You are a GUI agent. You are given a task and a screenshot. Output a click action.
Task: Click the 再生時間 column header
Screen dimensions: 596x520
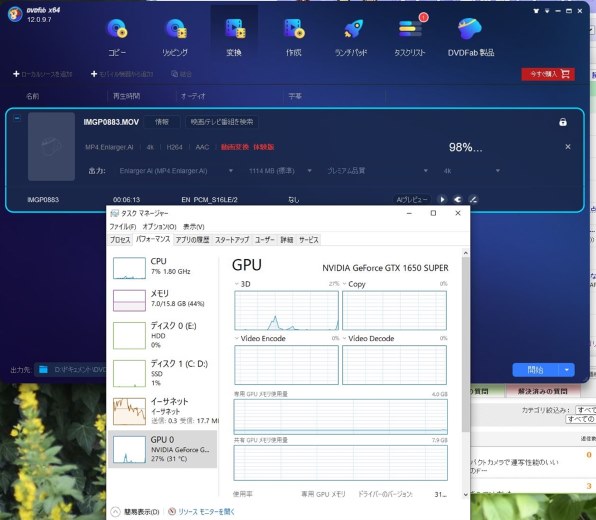(126, 96)
